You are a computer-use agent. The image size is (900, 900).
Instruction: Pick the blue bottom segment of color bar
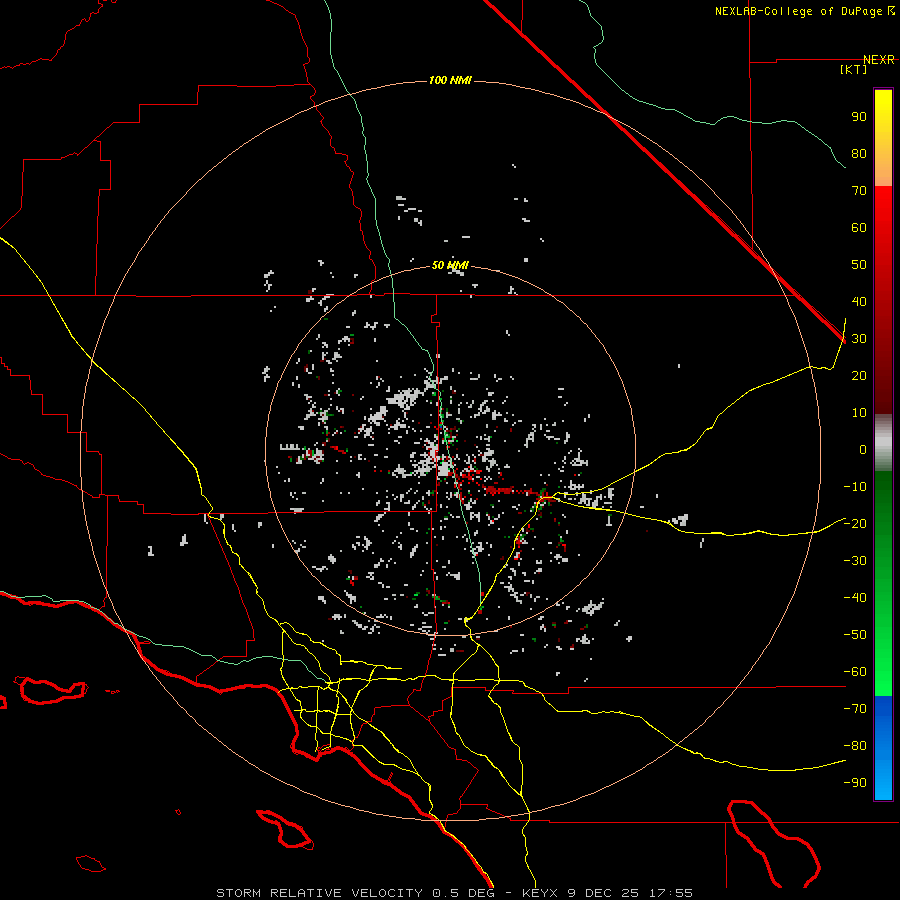883,747
